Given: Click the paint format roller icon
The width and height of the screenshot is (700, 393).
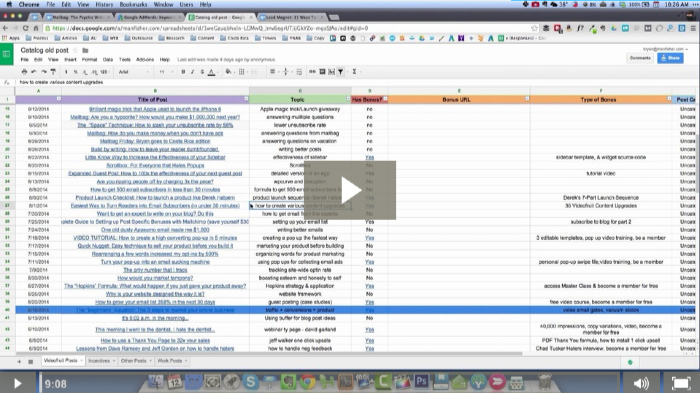Looking at the screenshot, I should coord(53,71).
